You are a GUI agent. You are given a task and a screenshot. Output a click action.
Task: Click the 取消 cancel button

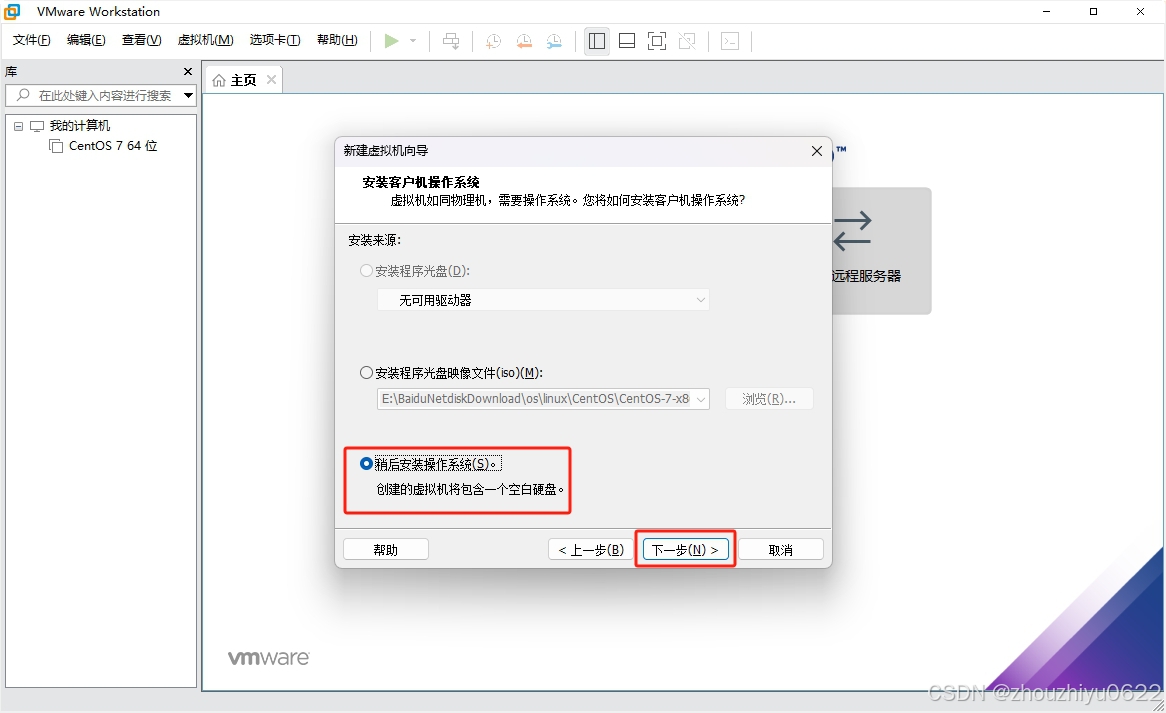coord(781,549)
